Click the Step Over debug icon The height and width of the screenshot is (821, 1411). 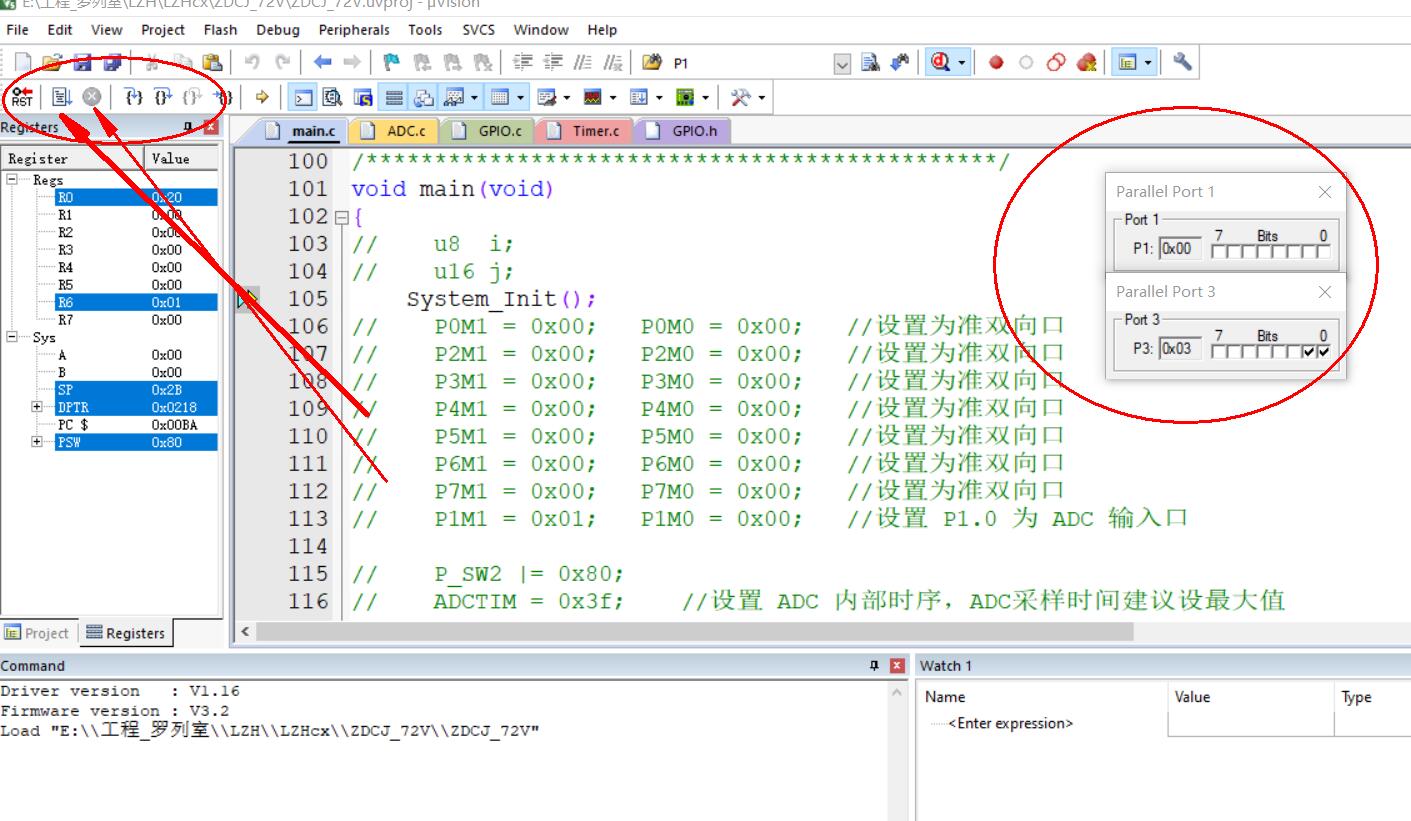tap(164, 97)
